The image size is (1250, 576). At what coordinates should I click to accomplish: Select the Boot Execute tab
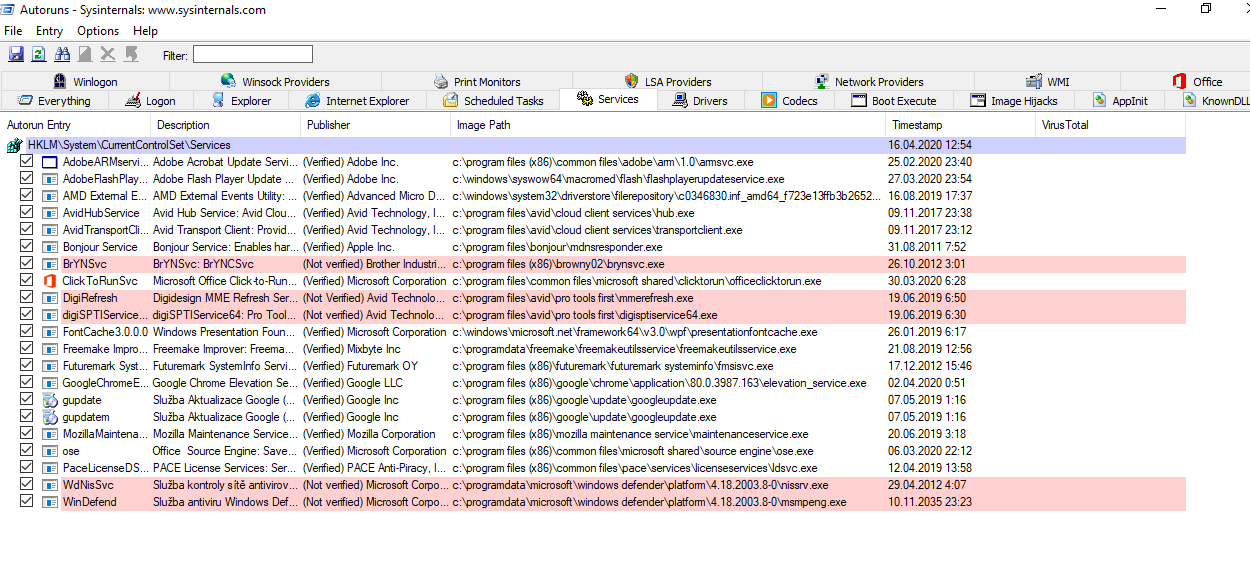point(893,101)
